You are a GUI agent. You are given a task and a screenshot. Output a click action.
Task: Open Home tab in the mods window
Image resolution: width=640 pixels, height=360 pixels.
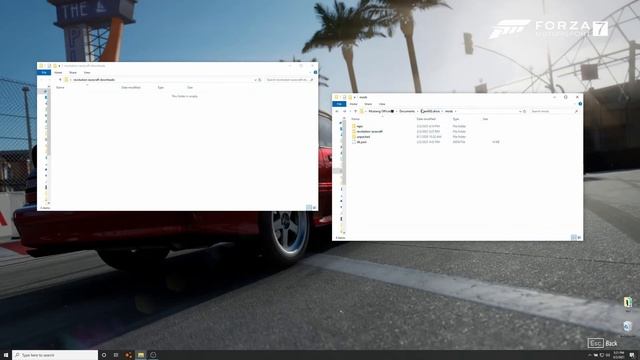(353, 104)
